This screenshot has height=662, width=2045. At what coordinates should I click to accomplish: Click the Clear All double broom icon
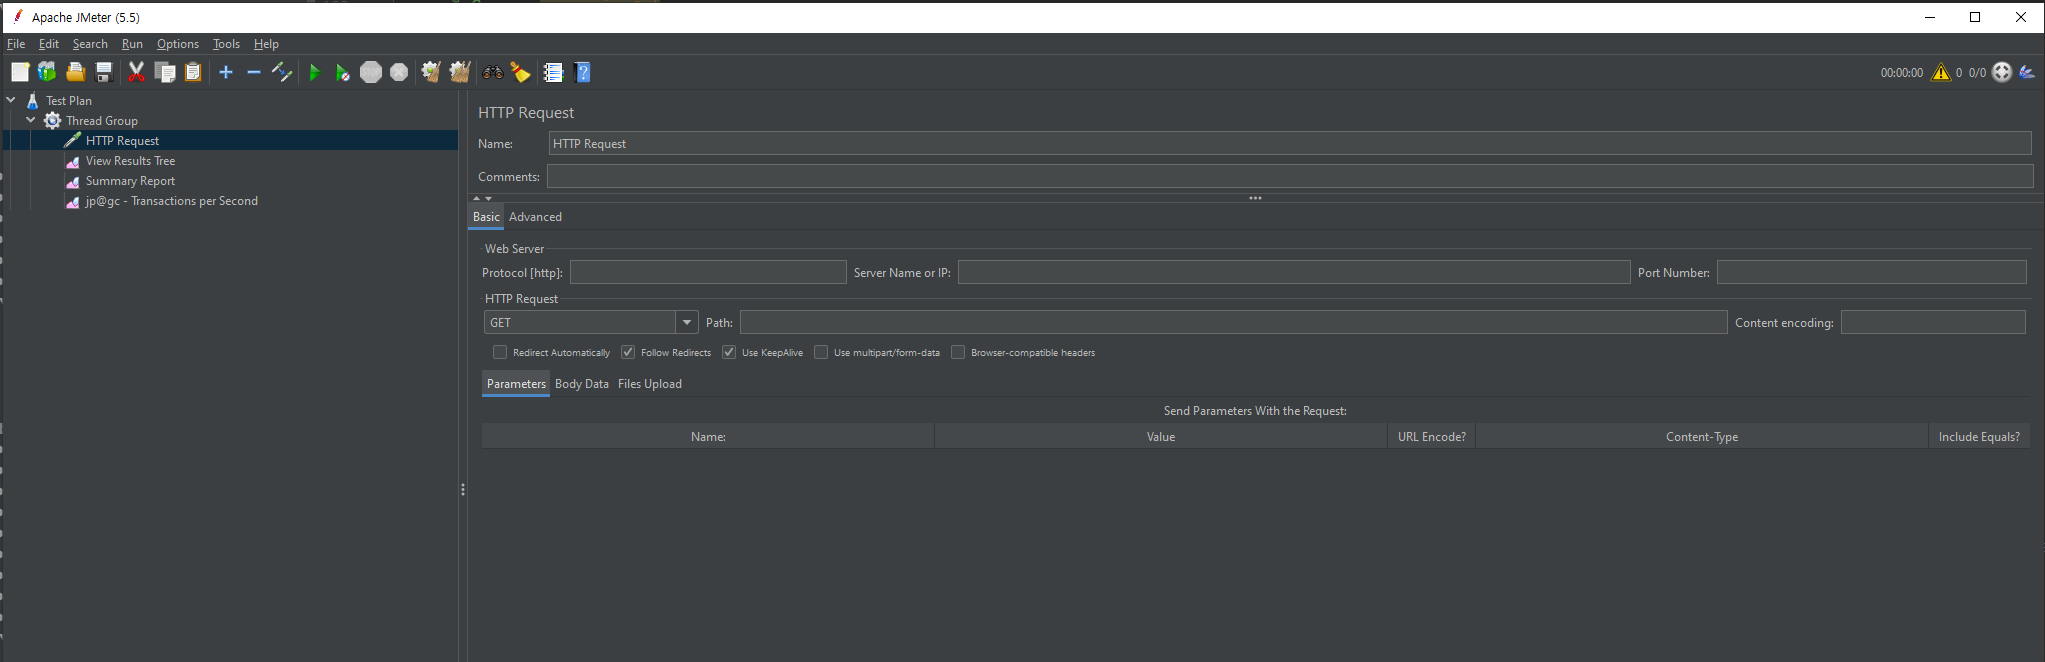(x=460, y=72)
